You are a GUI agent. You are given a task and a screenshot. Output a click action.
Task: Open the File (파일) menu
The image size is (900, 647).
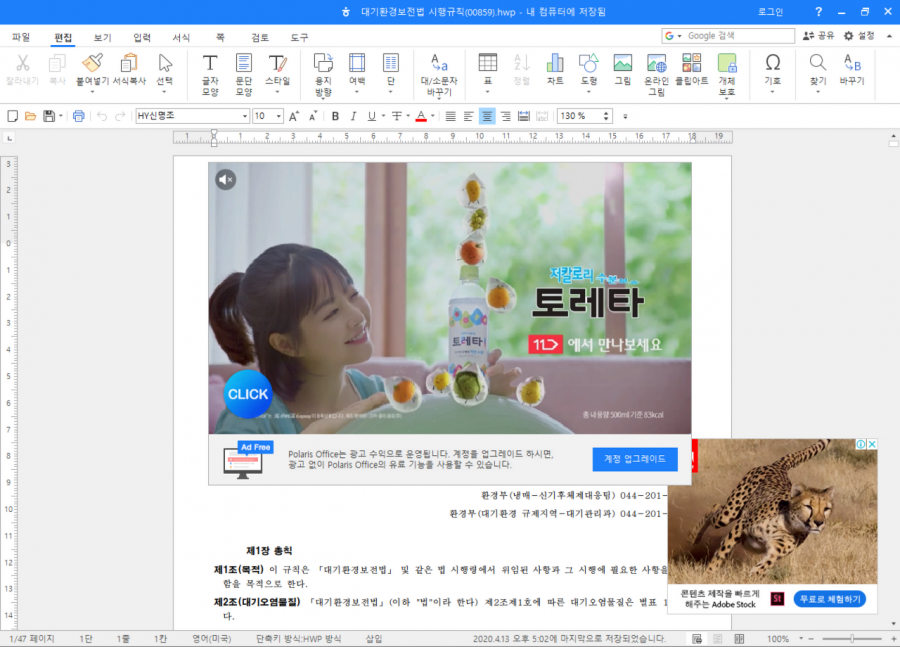pos(21,37)
